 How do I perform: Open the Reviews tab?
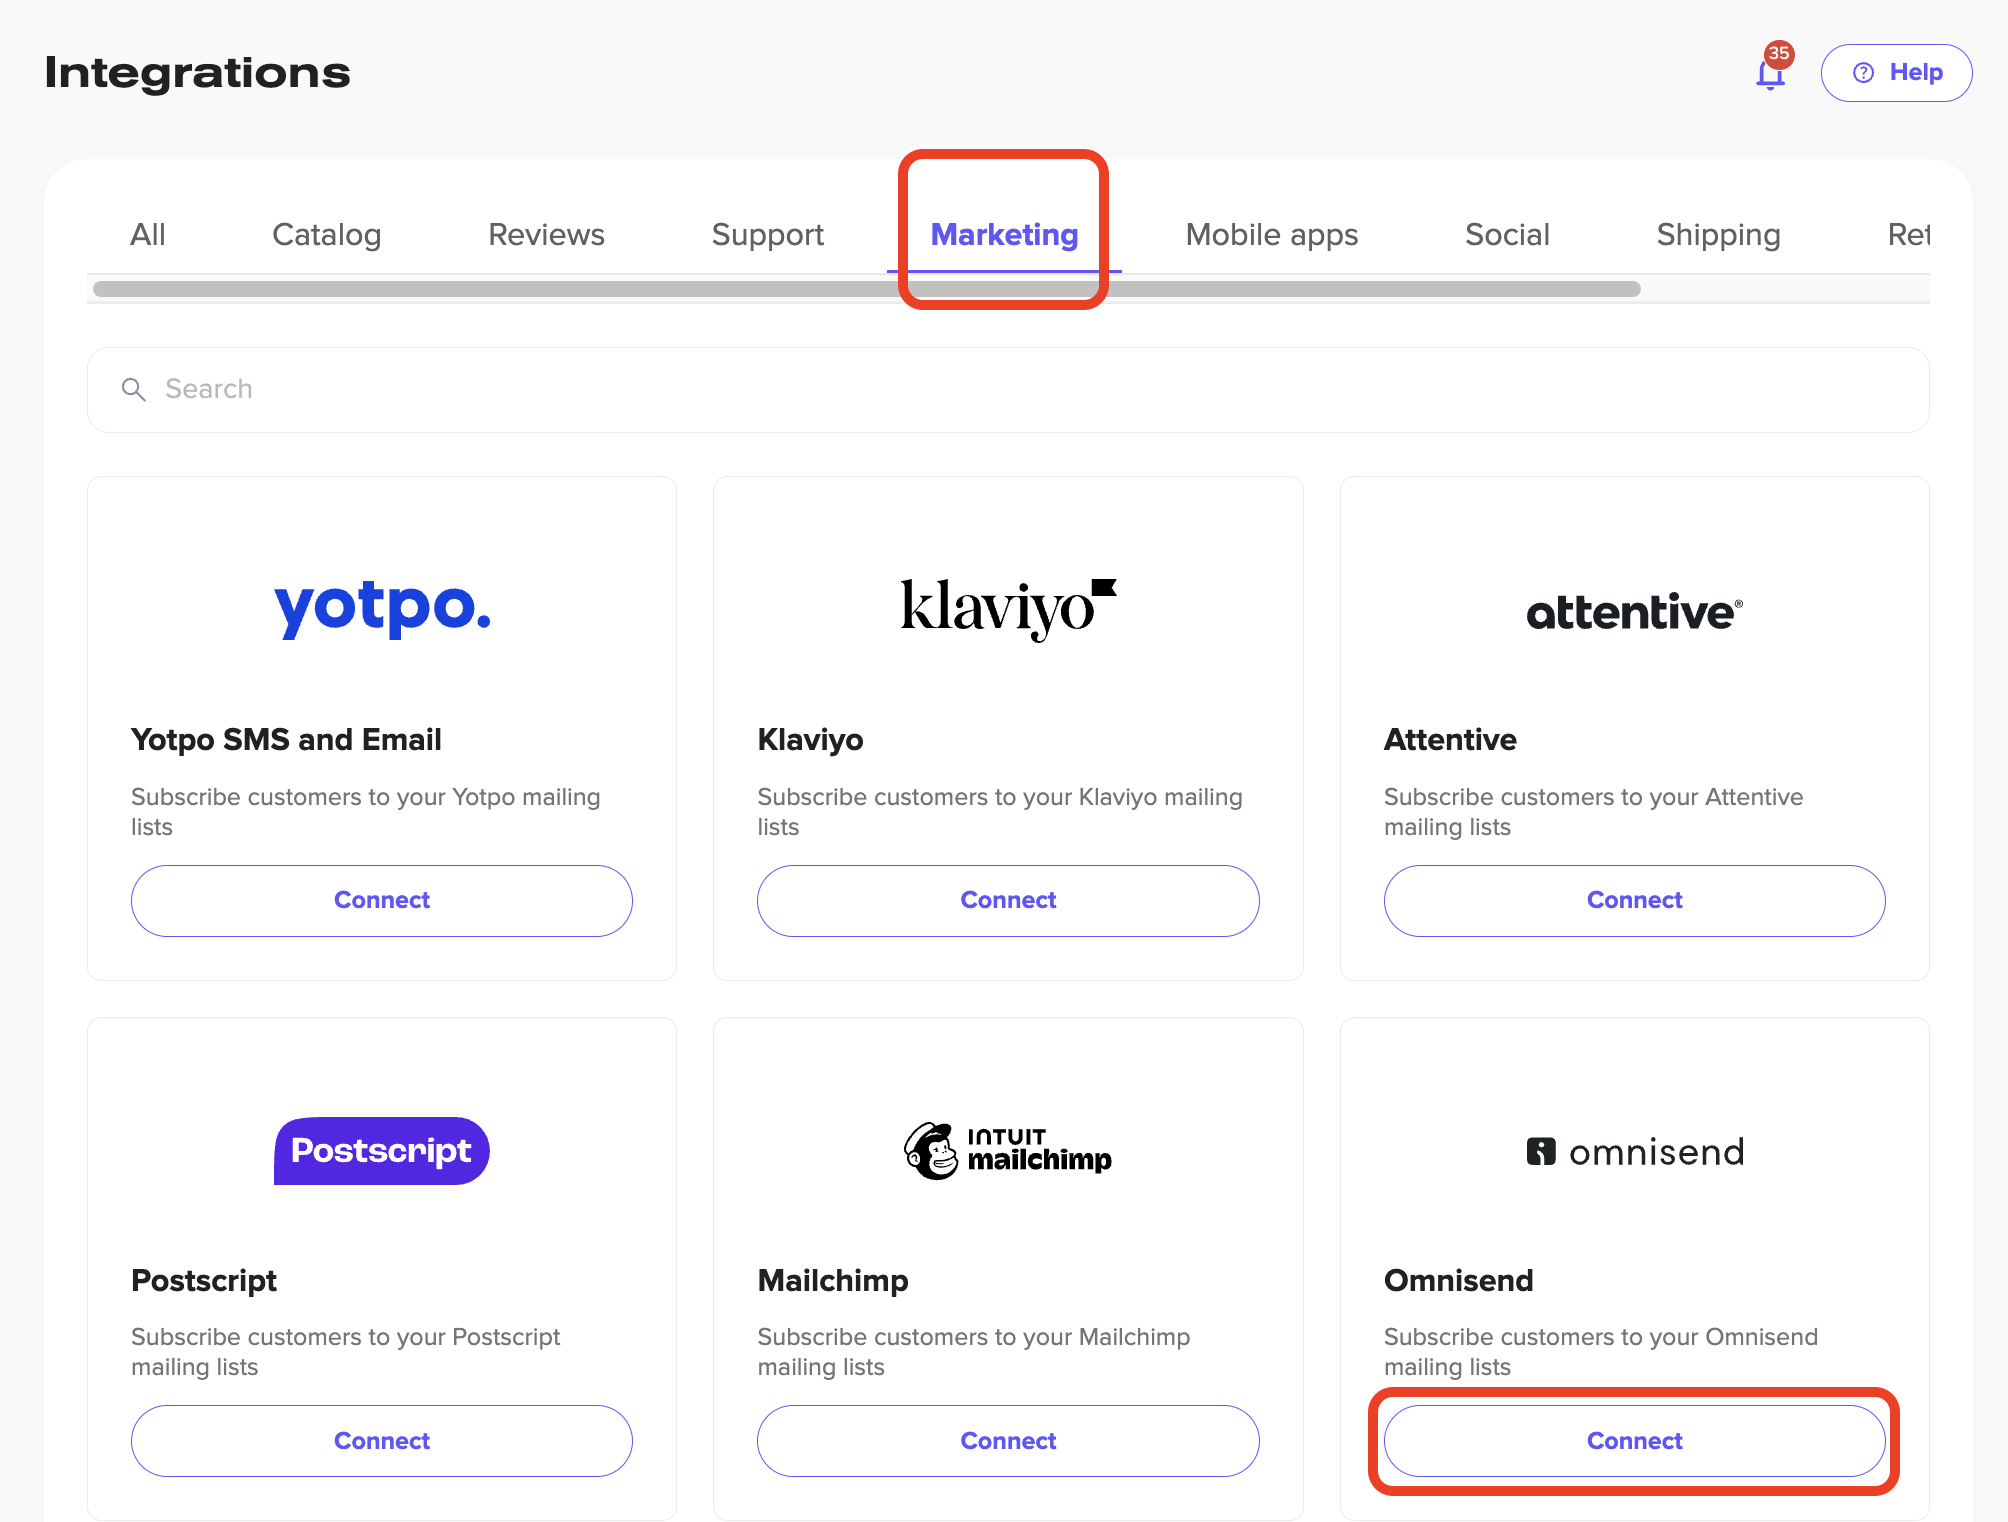click(x=546, y=235)
